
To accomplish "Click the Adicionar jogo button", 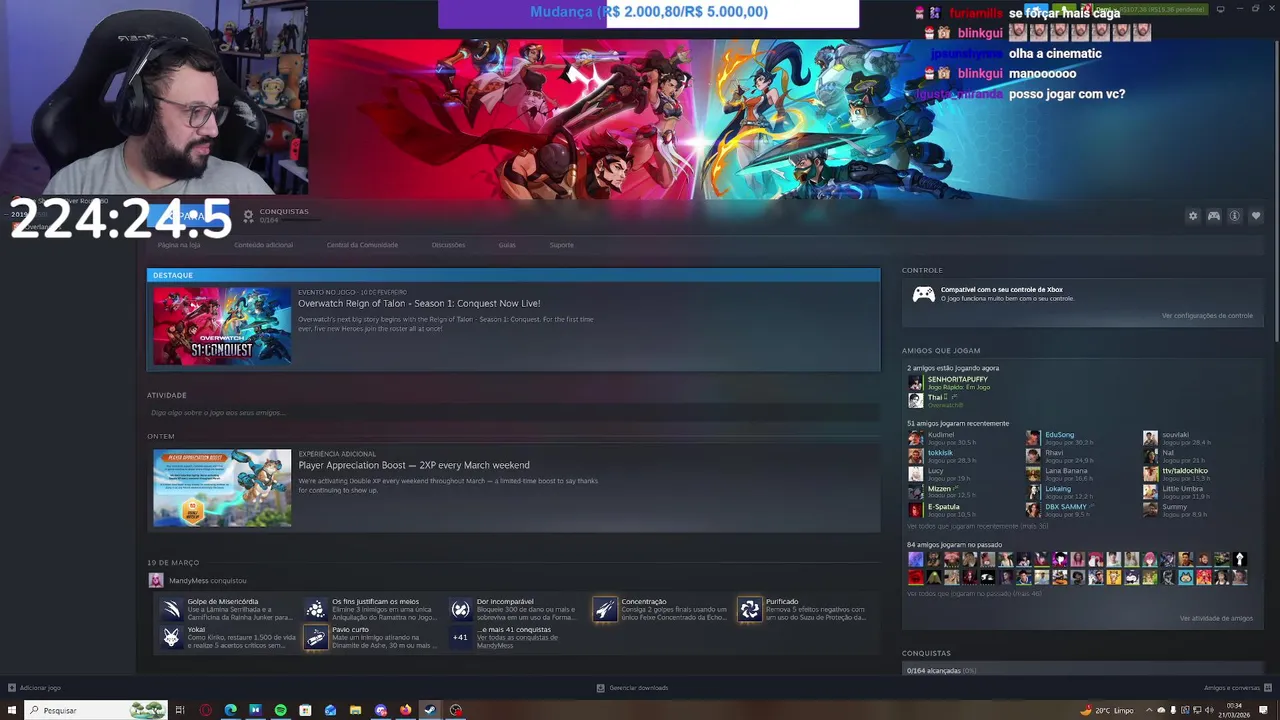I will tap(34, 688).
